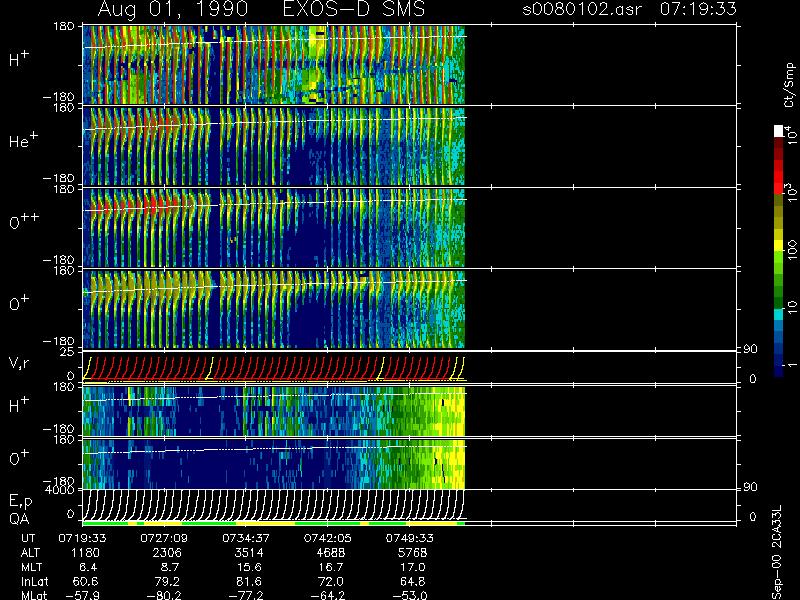Screen dimensions: 800x600
Task: Click MLT value '17.0'
Action: (x=412, y=567)
